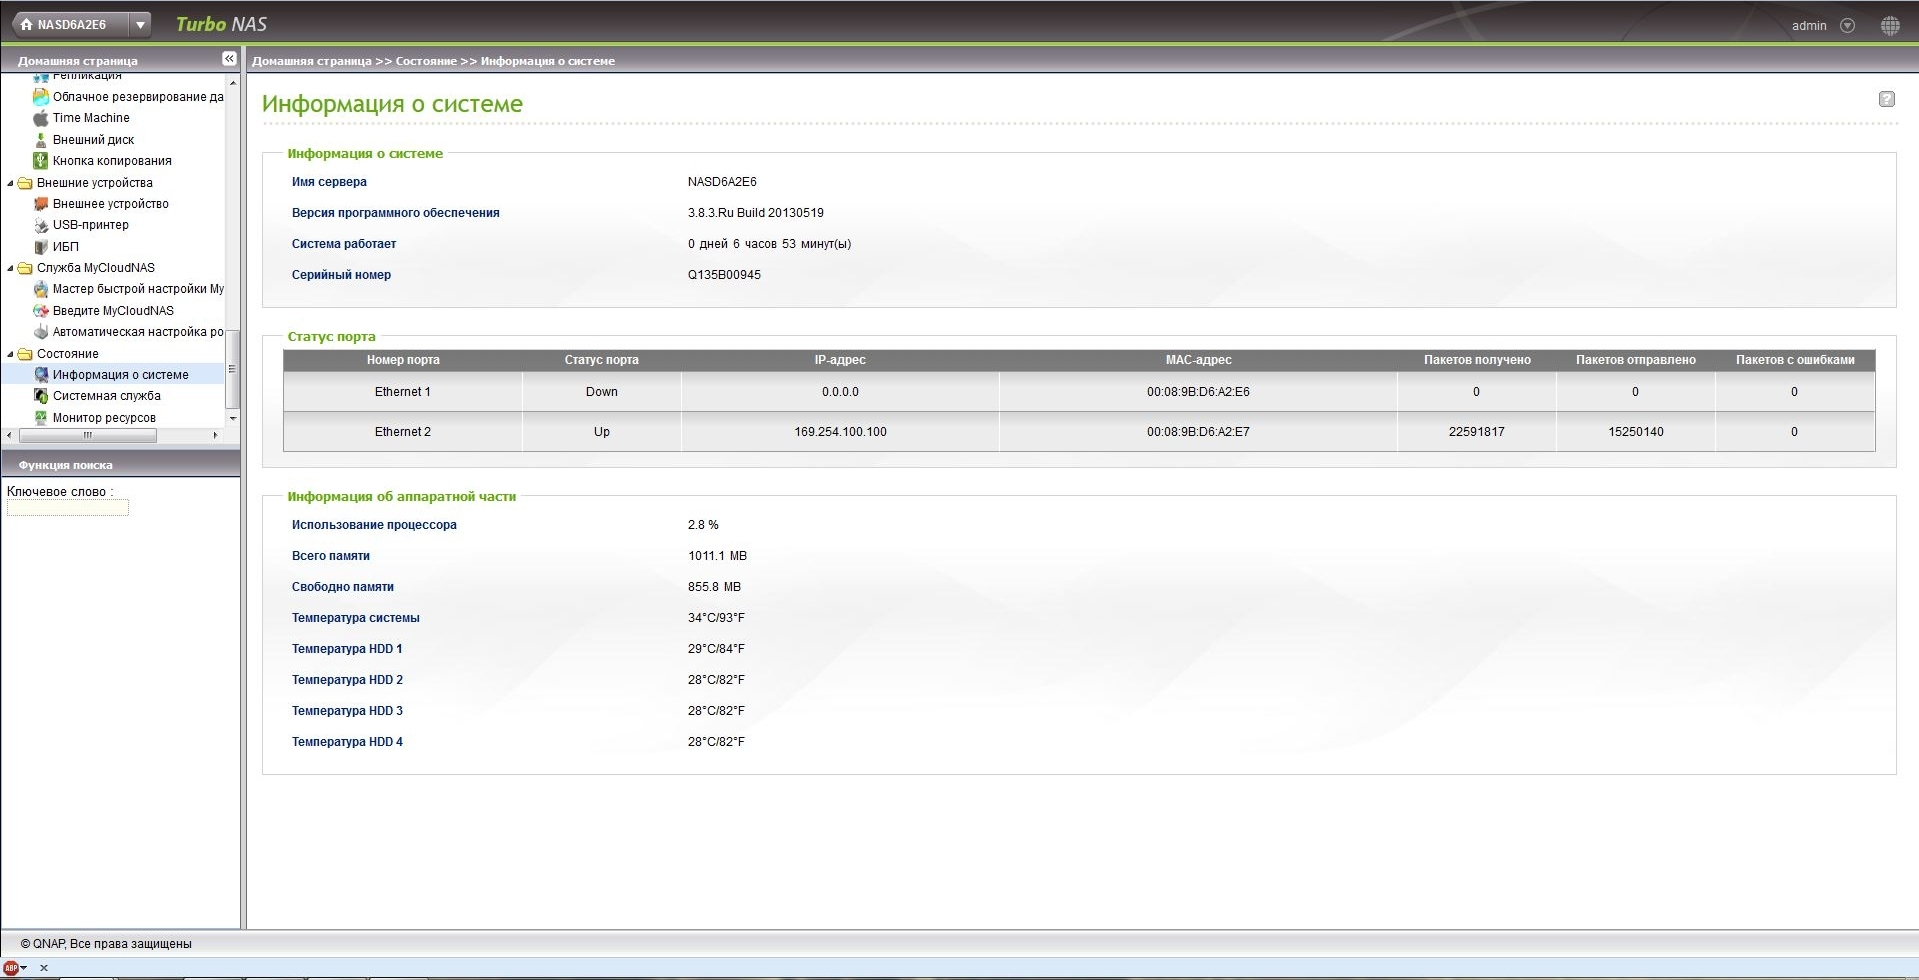Viewport: 1919px width, 980px height.
Task: Open the NASD6A2E6 dropdown arrow
Action: coord(141,25)
